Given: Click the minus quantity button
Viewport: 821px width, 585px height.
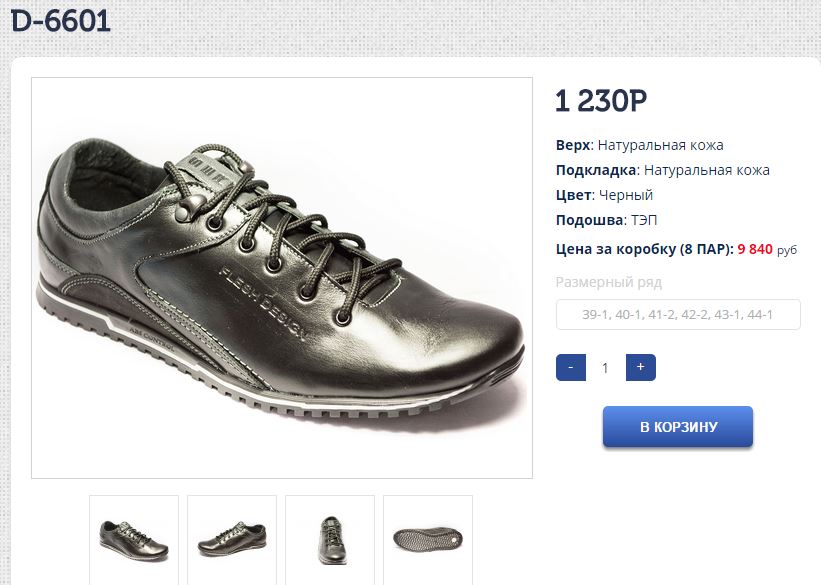Looking at the screenshot, I should pyautogui.click(x=570, y=367).
